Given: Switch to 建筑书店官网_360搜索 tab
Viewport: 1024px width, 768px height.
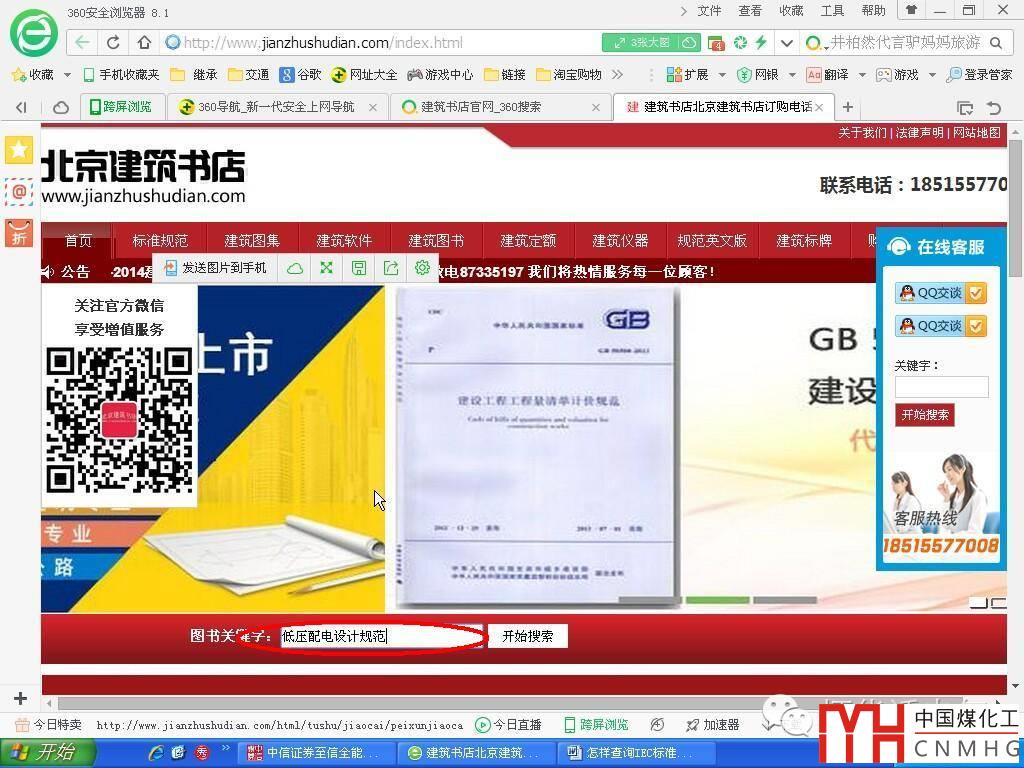Looking at the screenshot, I should click(498, 106).
